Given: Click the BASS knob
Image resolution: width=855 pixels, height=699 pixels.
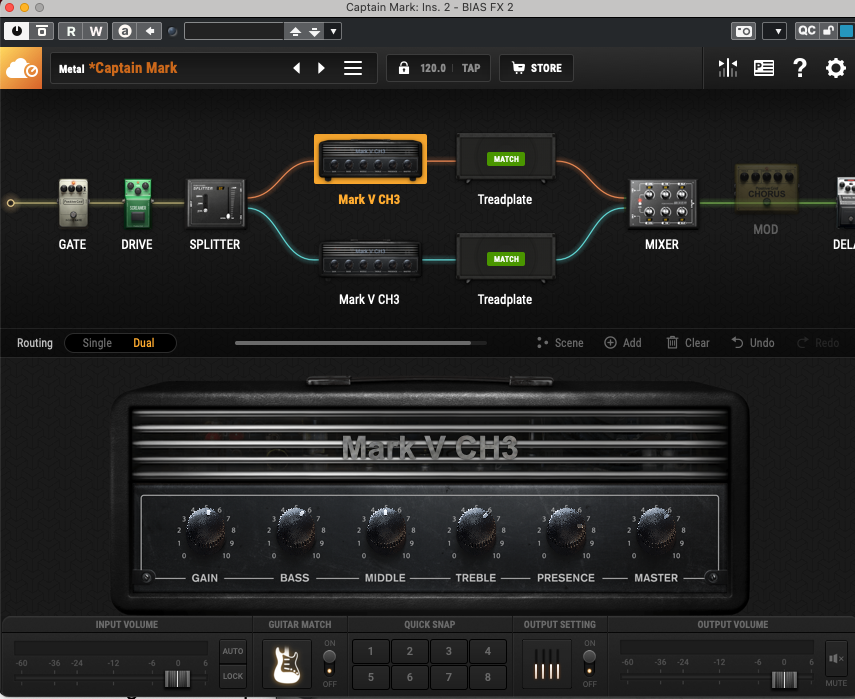Looking at the screenshot, I should [x=296, y=528].
